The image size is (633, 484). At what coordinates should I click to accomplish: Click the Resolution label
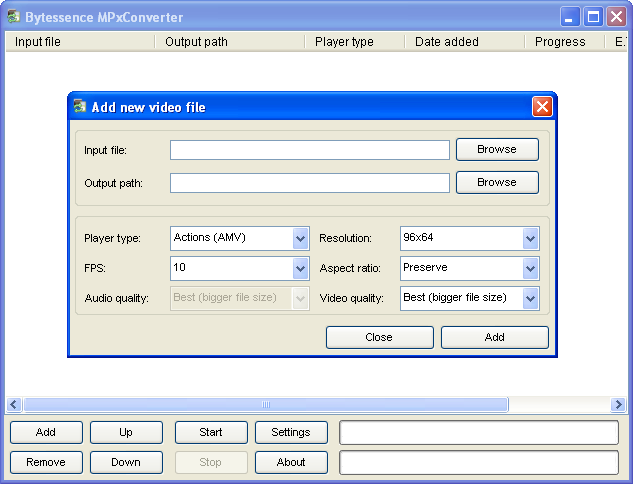coord(345,238)
